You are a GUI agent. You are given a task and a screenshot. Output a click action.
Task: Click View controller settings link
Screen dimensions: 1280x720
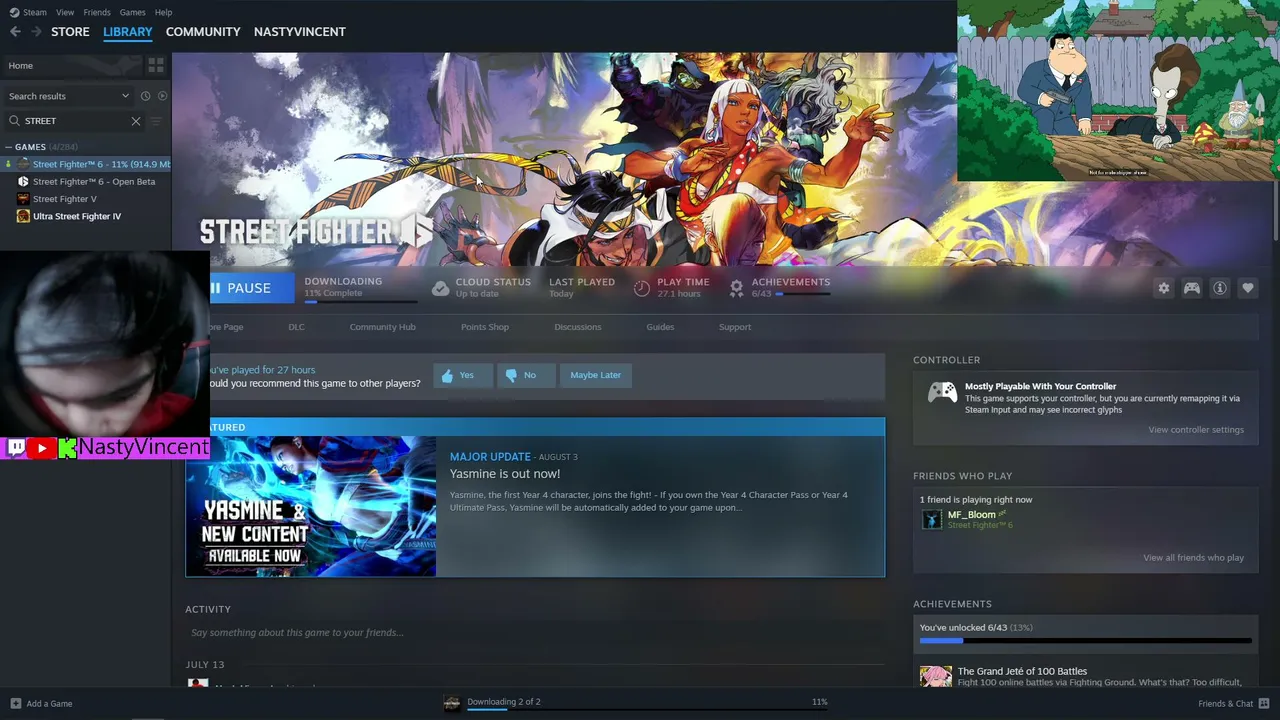pyautogui.click(x=1196, y=430)
